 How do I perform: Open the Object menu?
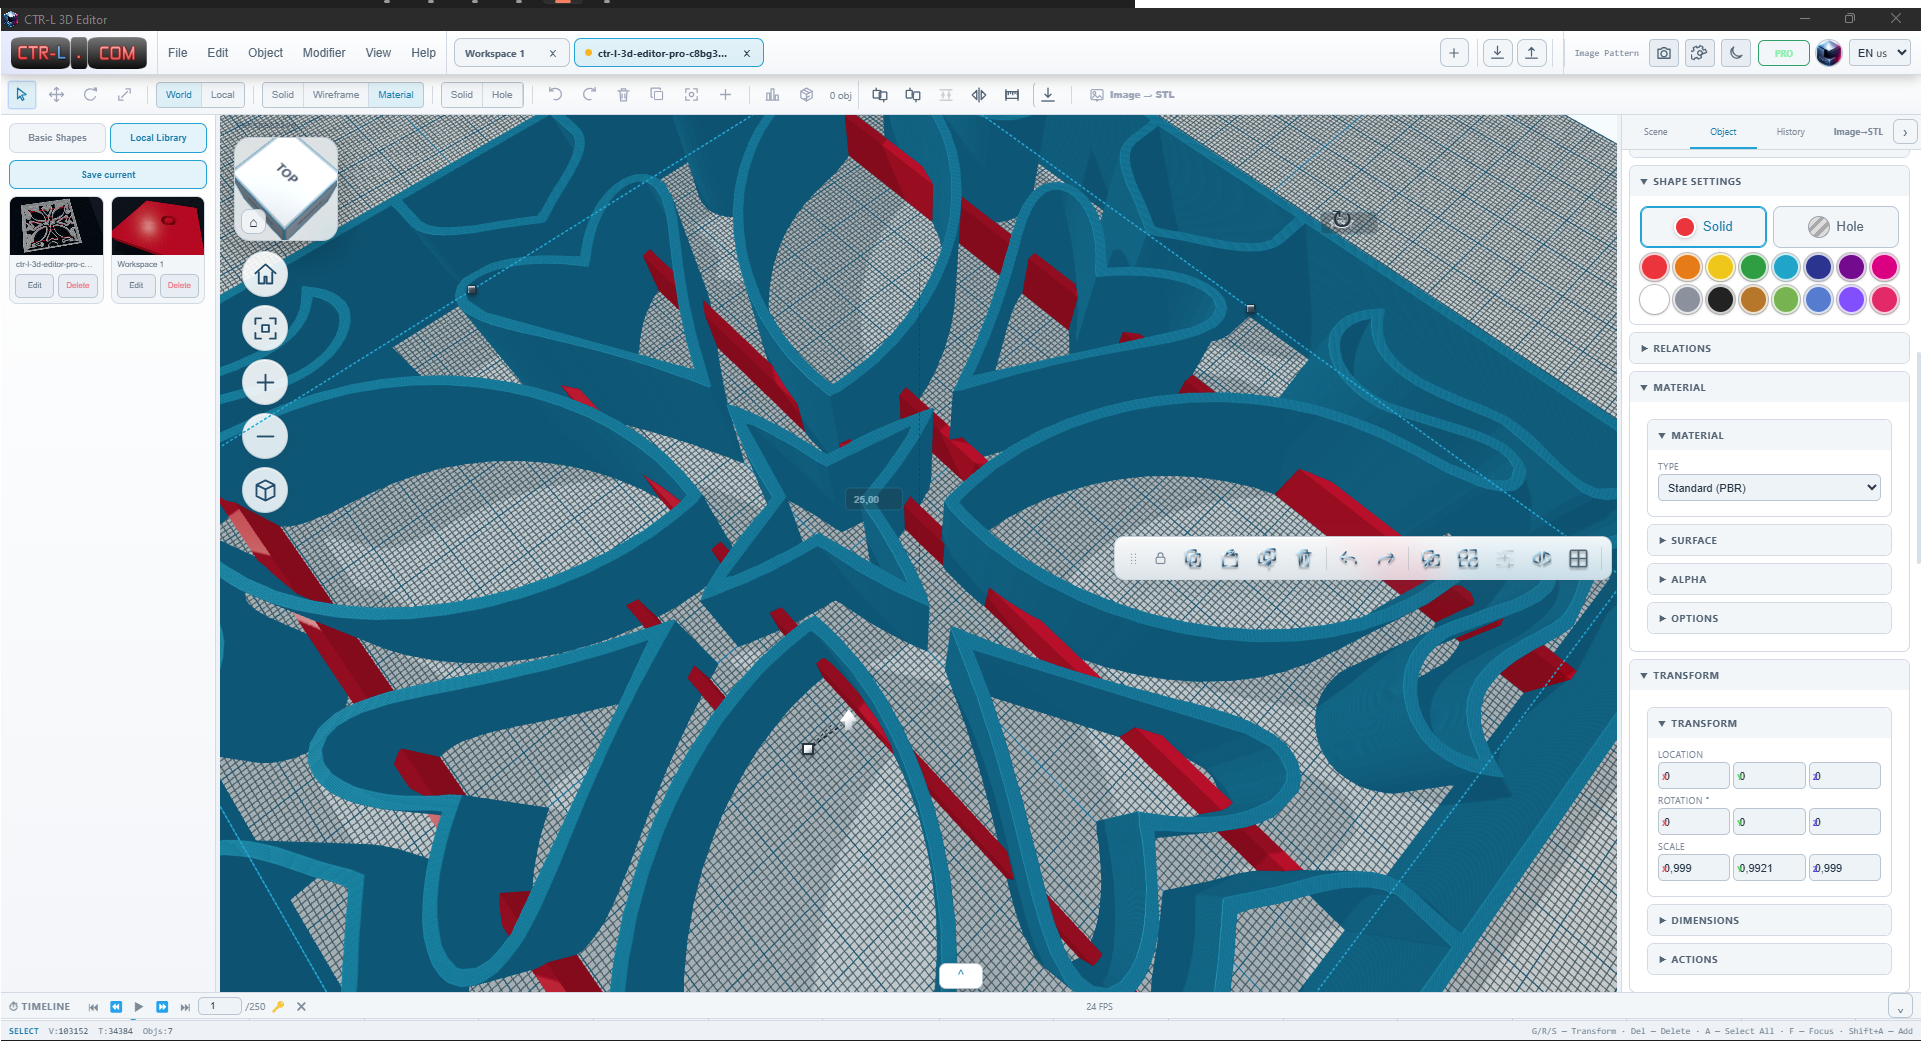click(x=265, y=53)
